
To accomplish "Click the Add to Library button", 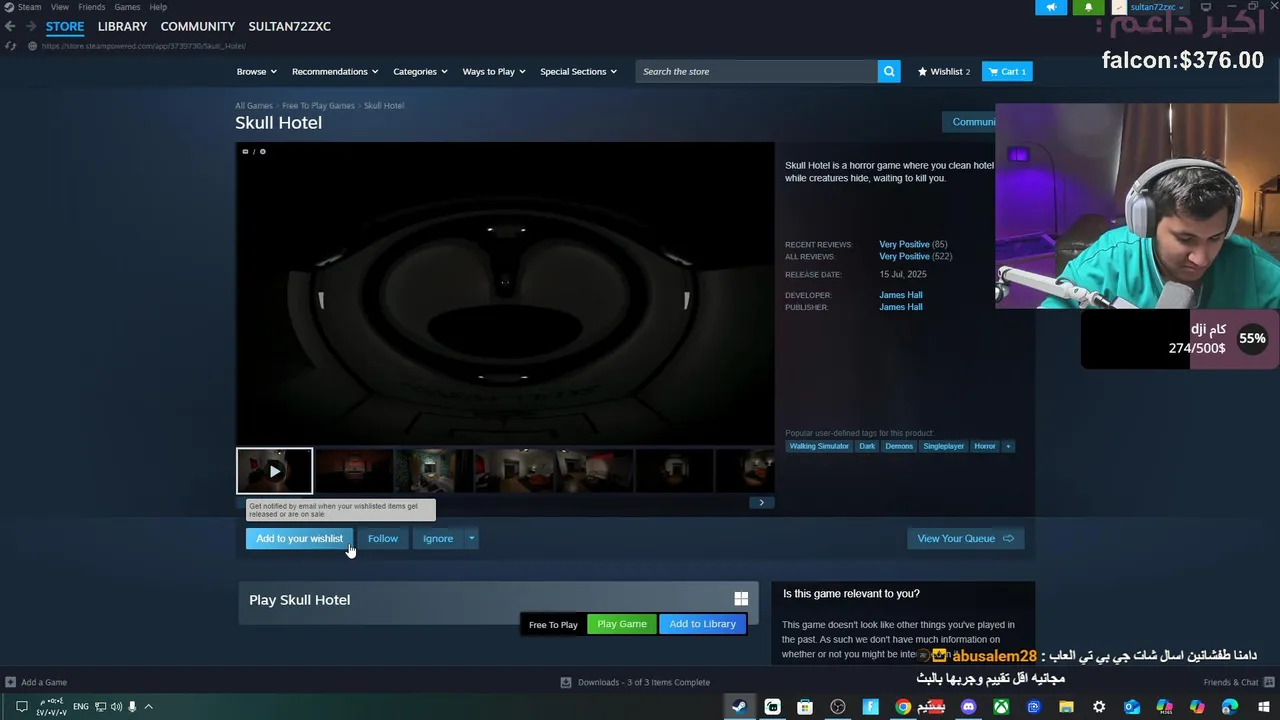I will [x=702, y=624].
